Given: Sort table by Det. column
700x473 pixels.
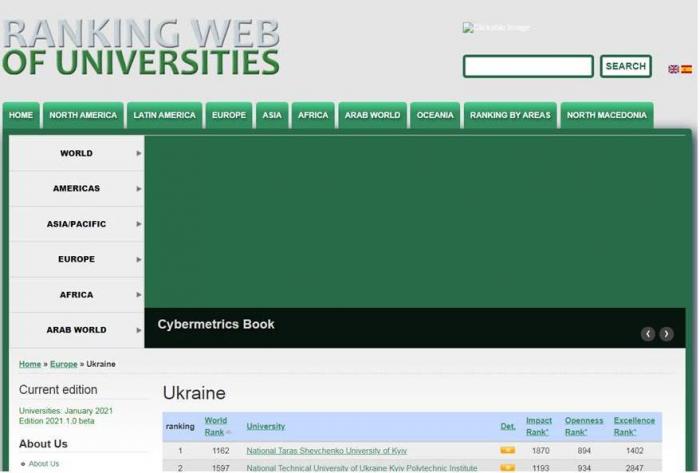Looking at the screenshot, I should (508, 426).
